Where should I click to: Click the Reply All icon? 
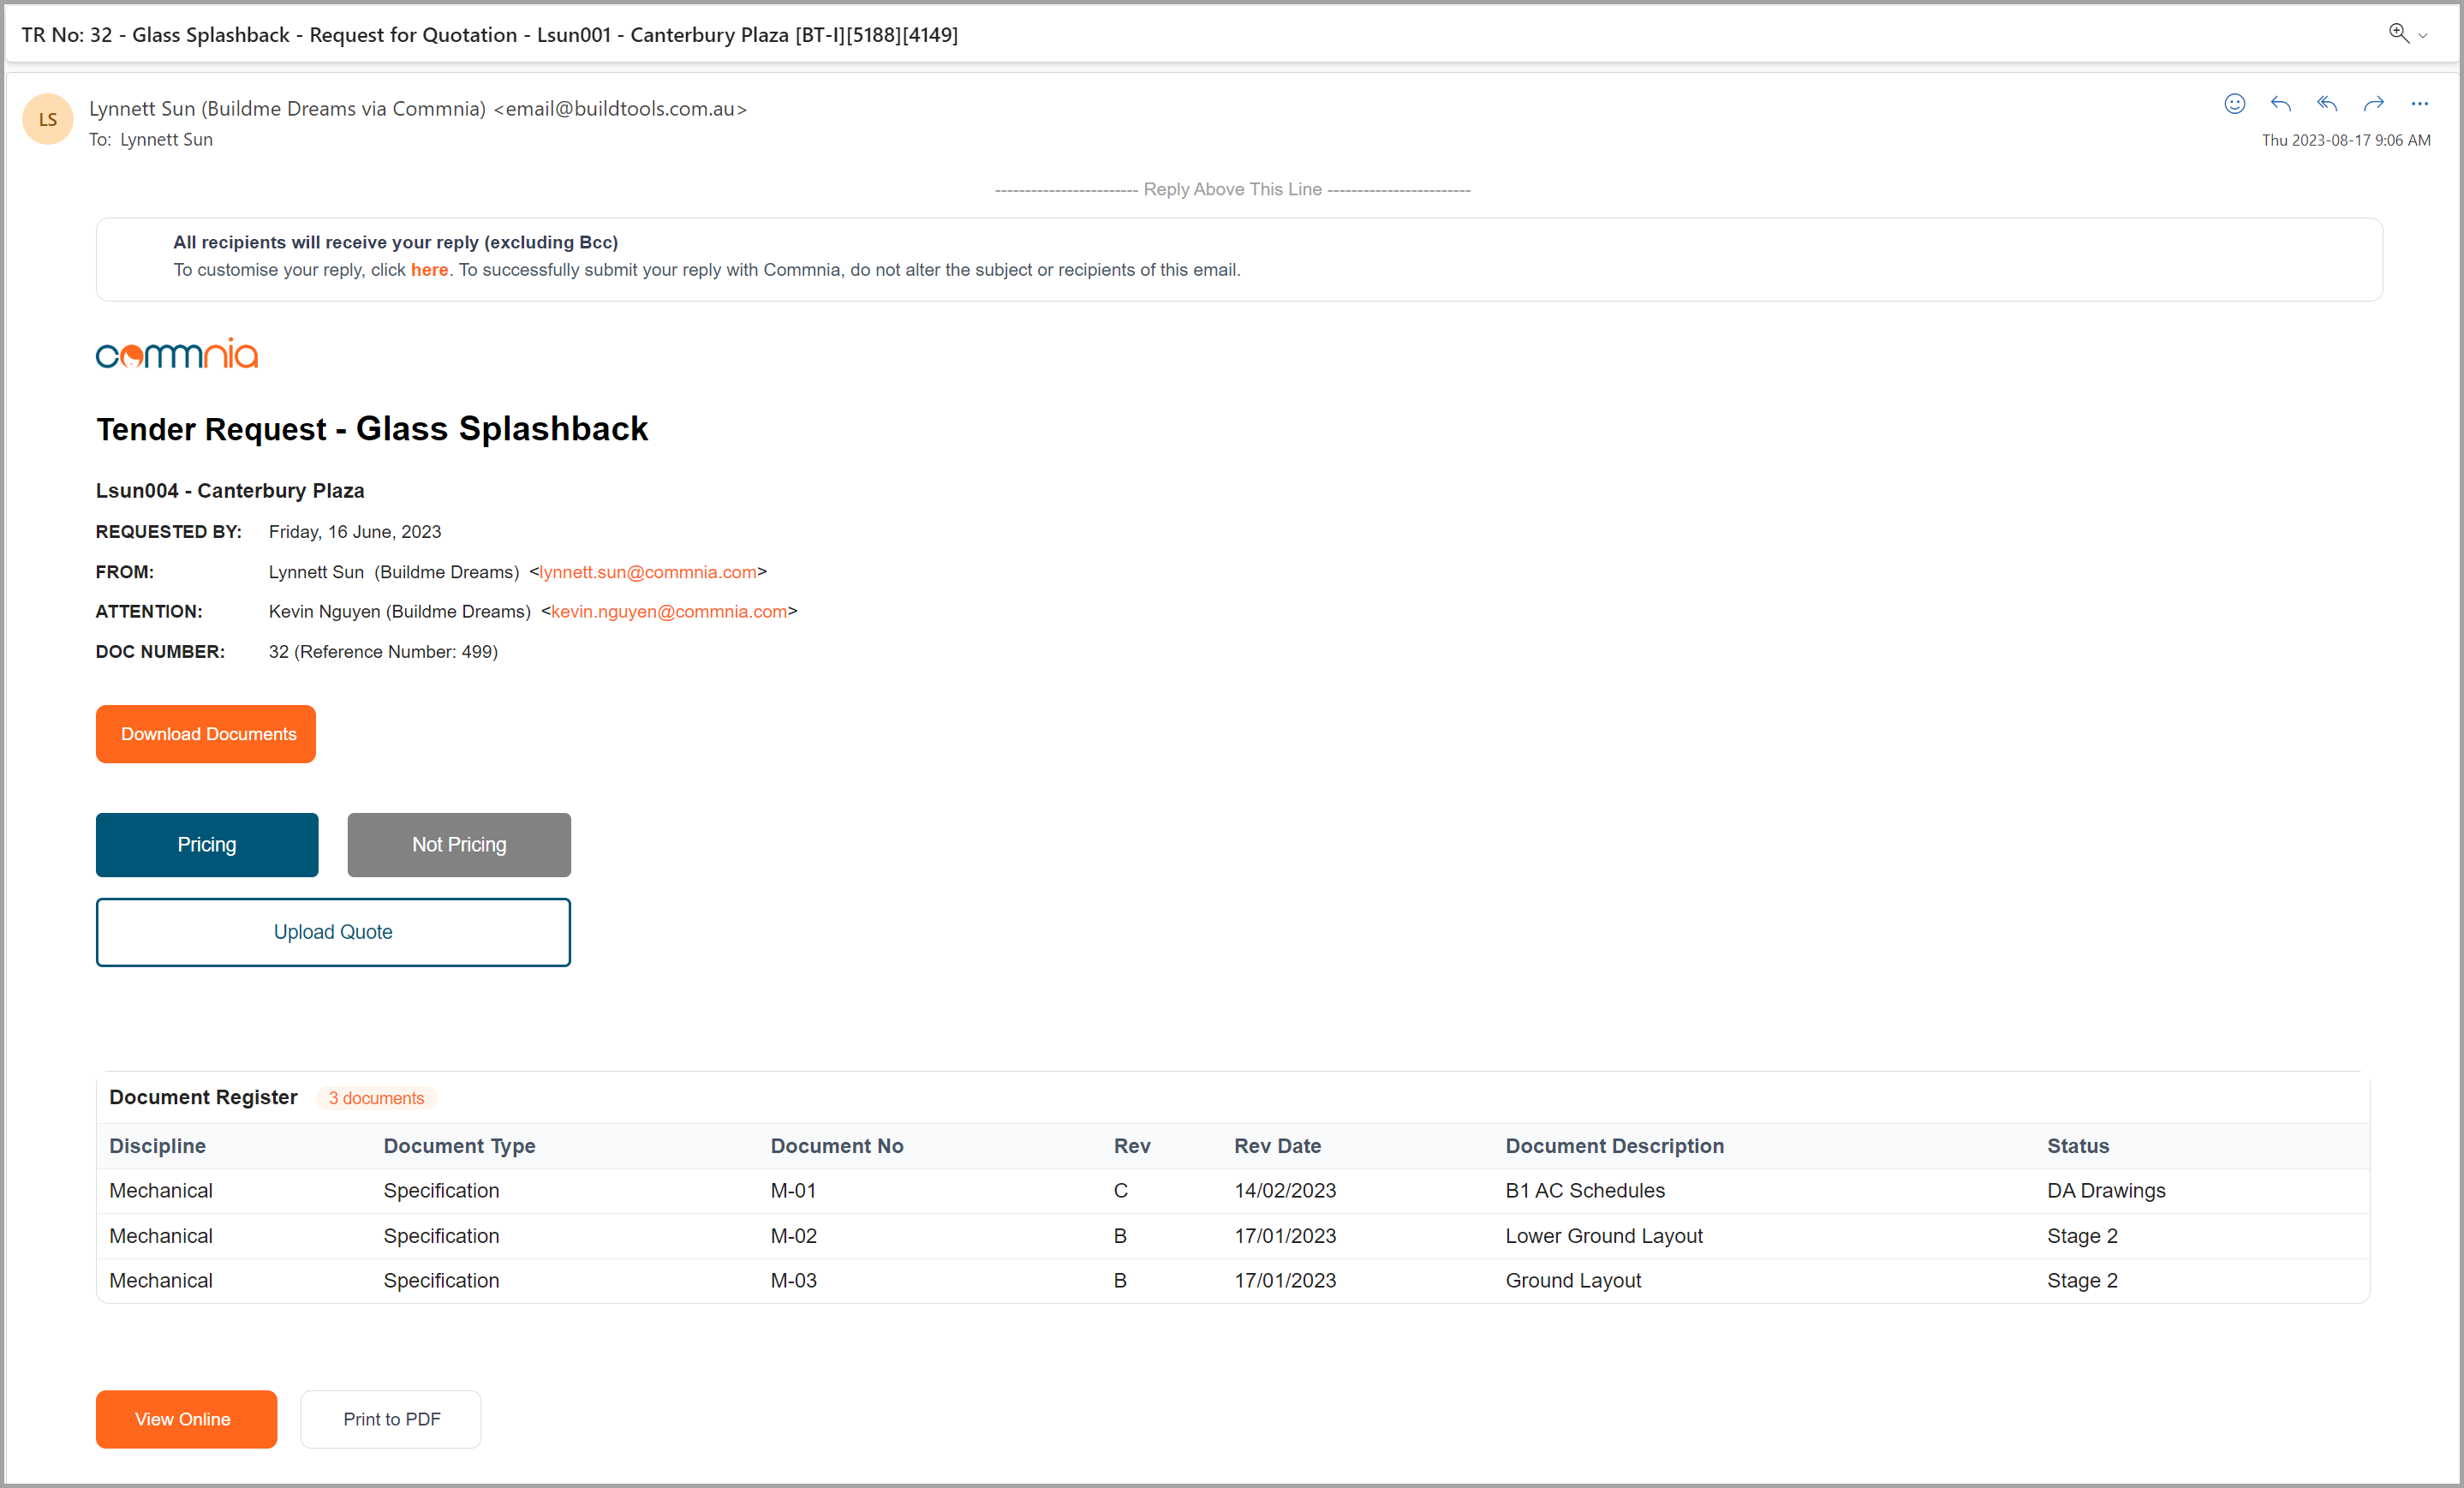click(x=2327, y=104)
